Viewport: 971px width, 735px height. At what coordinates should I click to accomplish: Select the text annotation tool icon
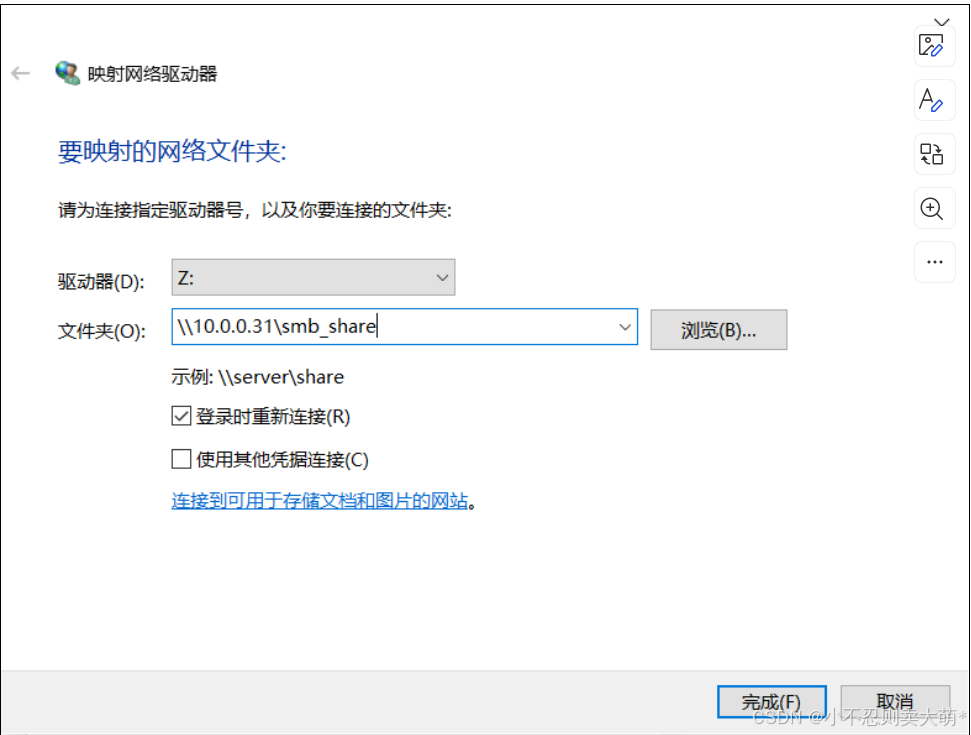[933, 100]
